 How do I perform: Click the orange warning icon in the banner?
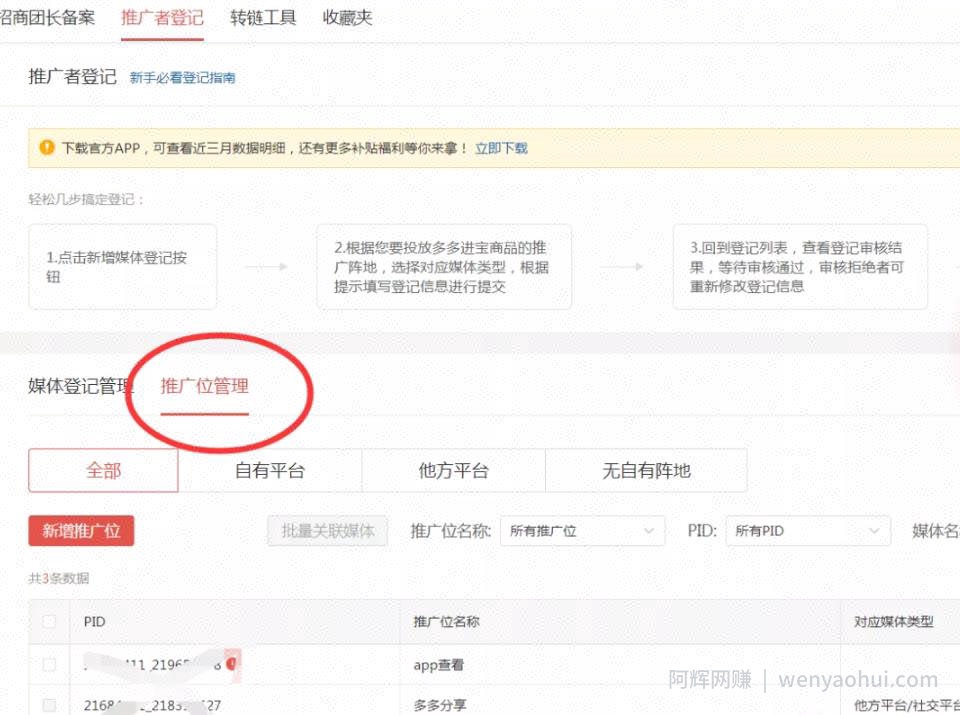[x=47, y=148]
